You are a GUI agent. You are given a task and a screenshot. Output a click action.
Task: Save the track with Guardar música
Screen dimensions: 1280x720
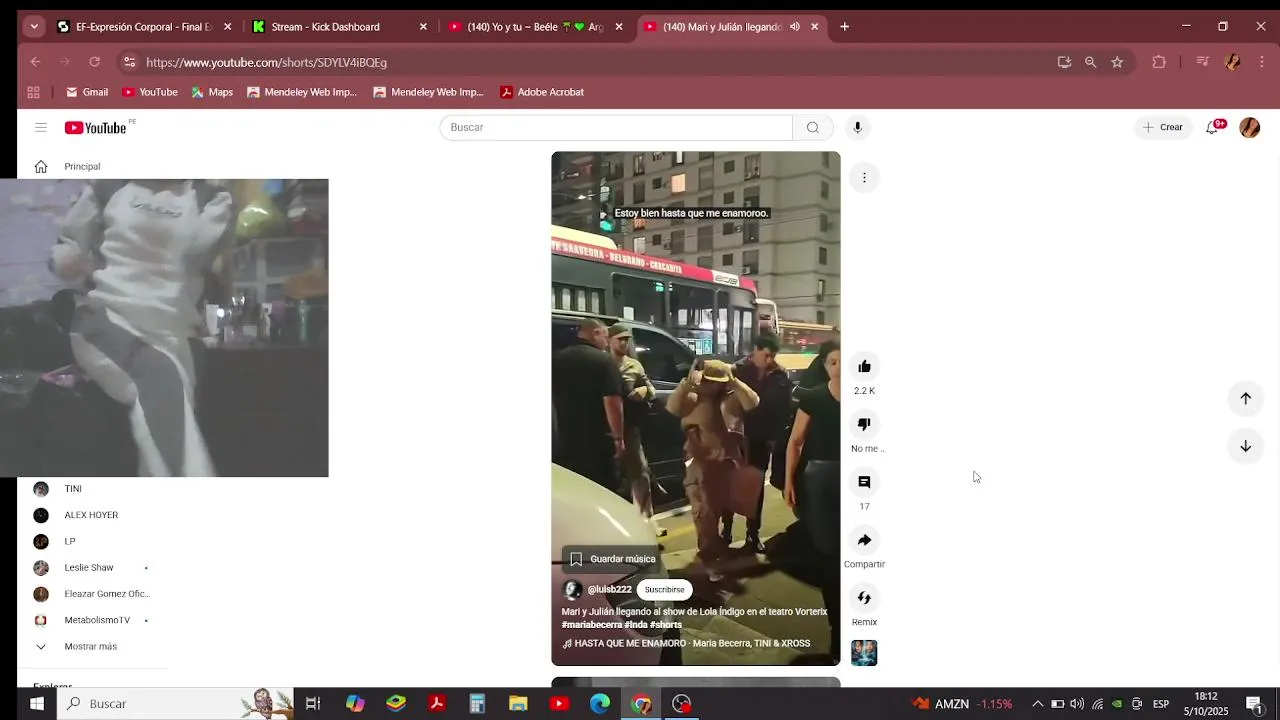613,559
